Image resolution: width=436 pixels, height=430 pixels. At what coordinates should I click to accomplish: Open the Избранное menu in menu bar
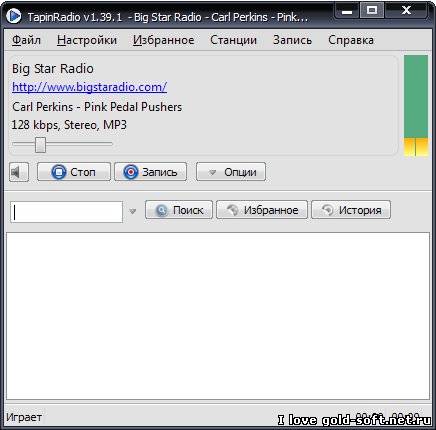tap(163, 40)
